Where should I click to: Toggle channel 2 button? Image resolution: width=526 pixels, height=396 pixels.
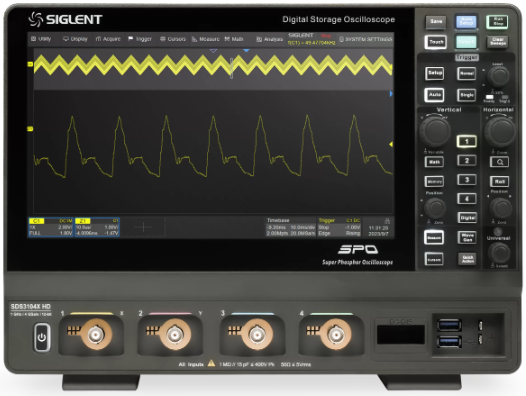click(x=467, y=160)
